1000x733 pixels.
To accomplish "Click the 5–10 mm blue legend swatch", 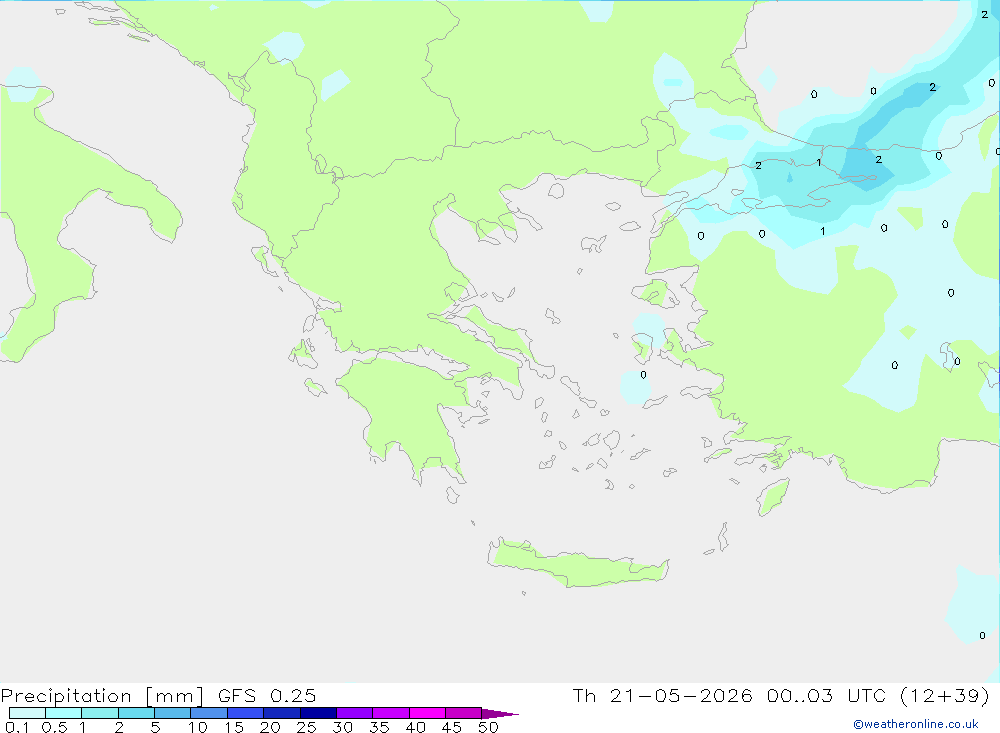I will click(x=173, y=713).
